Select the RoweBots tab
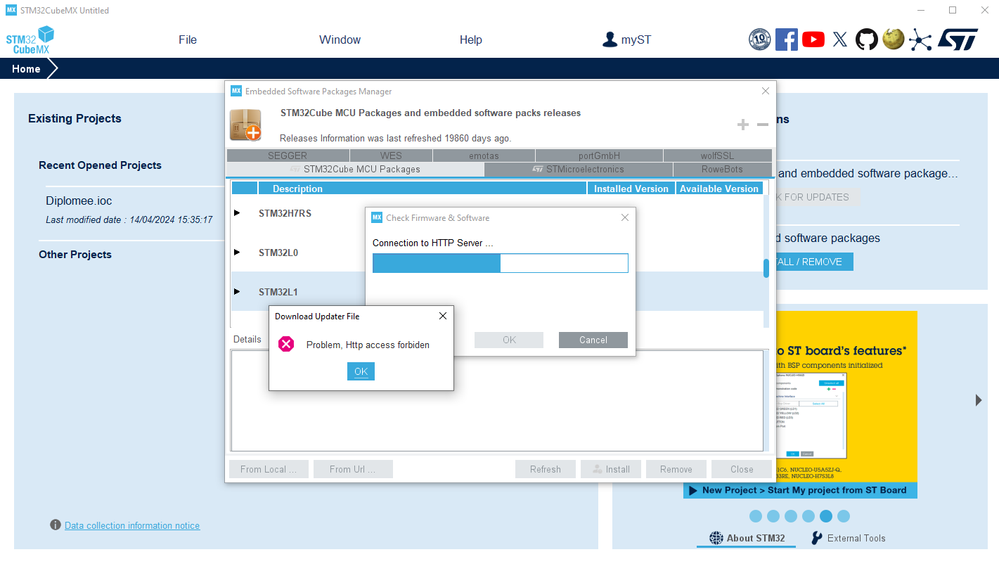 pyautogui.click(x=722, y=169)
